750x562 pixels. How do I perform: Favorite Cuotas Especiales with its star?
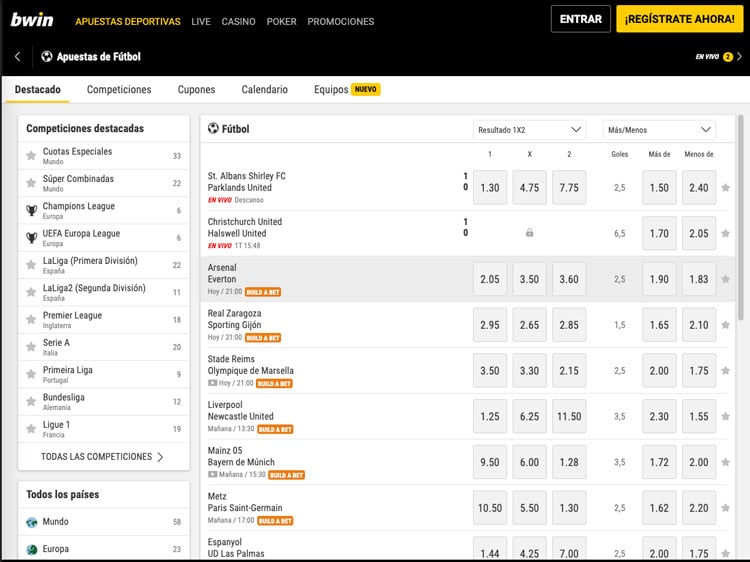point(31,155)
